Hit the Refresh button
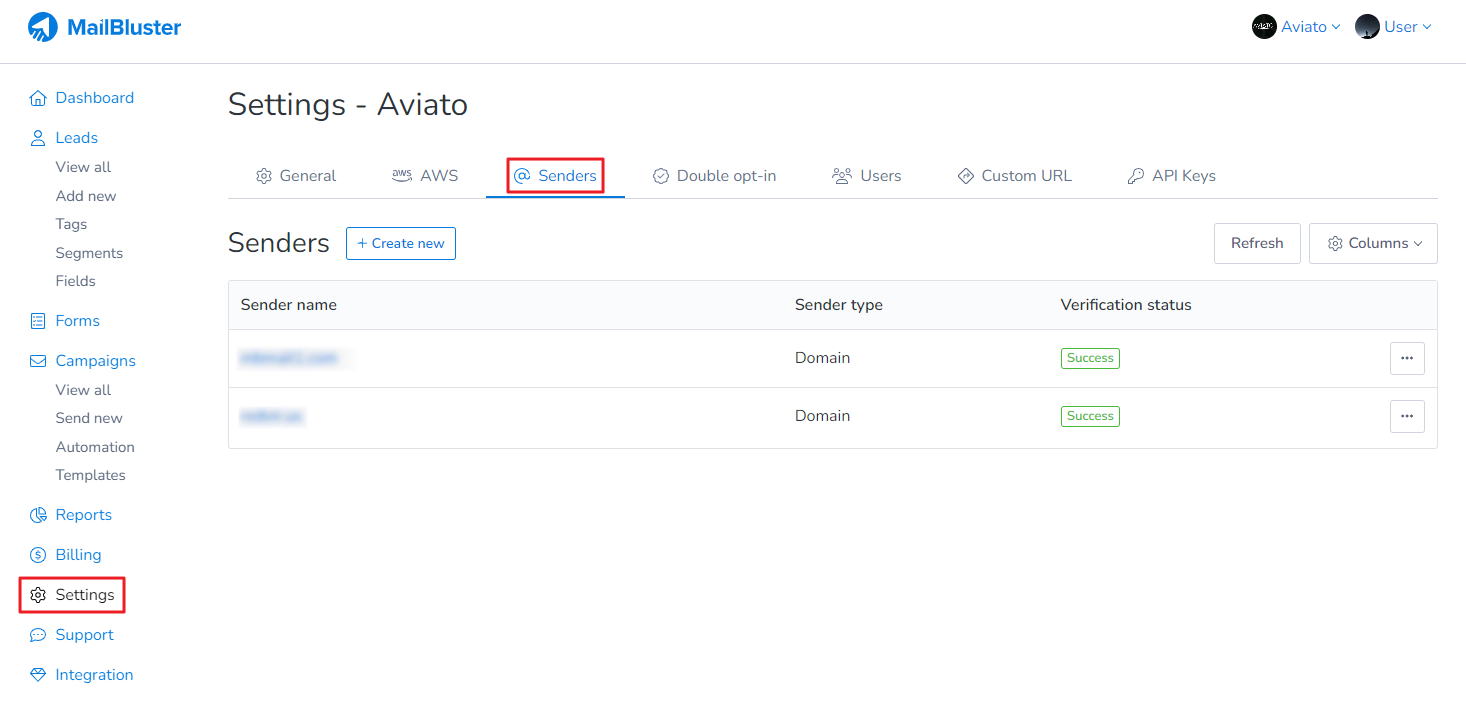 pos(1256,243)
